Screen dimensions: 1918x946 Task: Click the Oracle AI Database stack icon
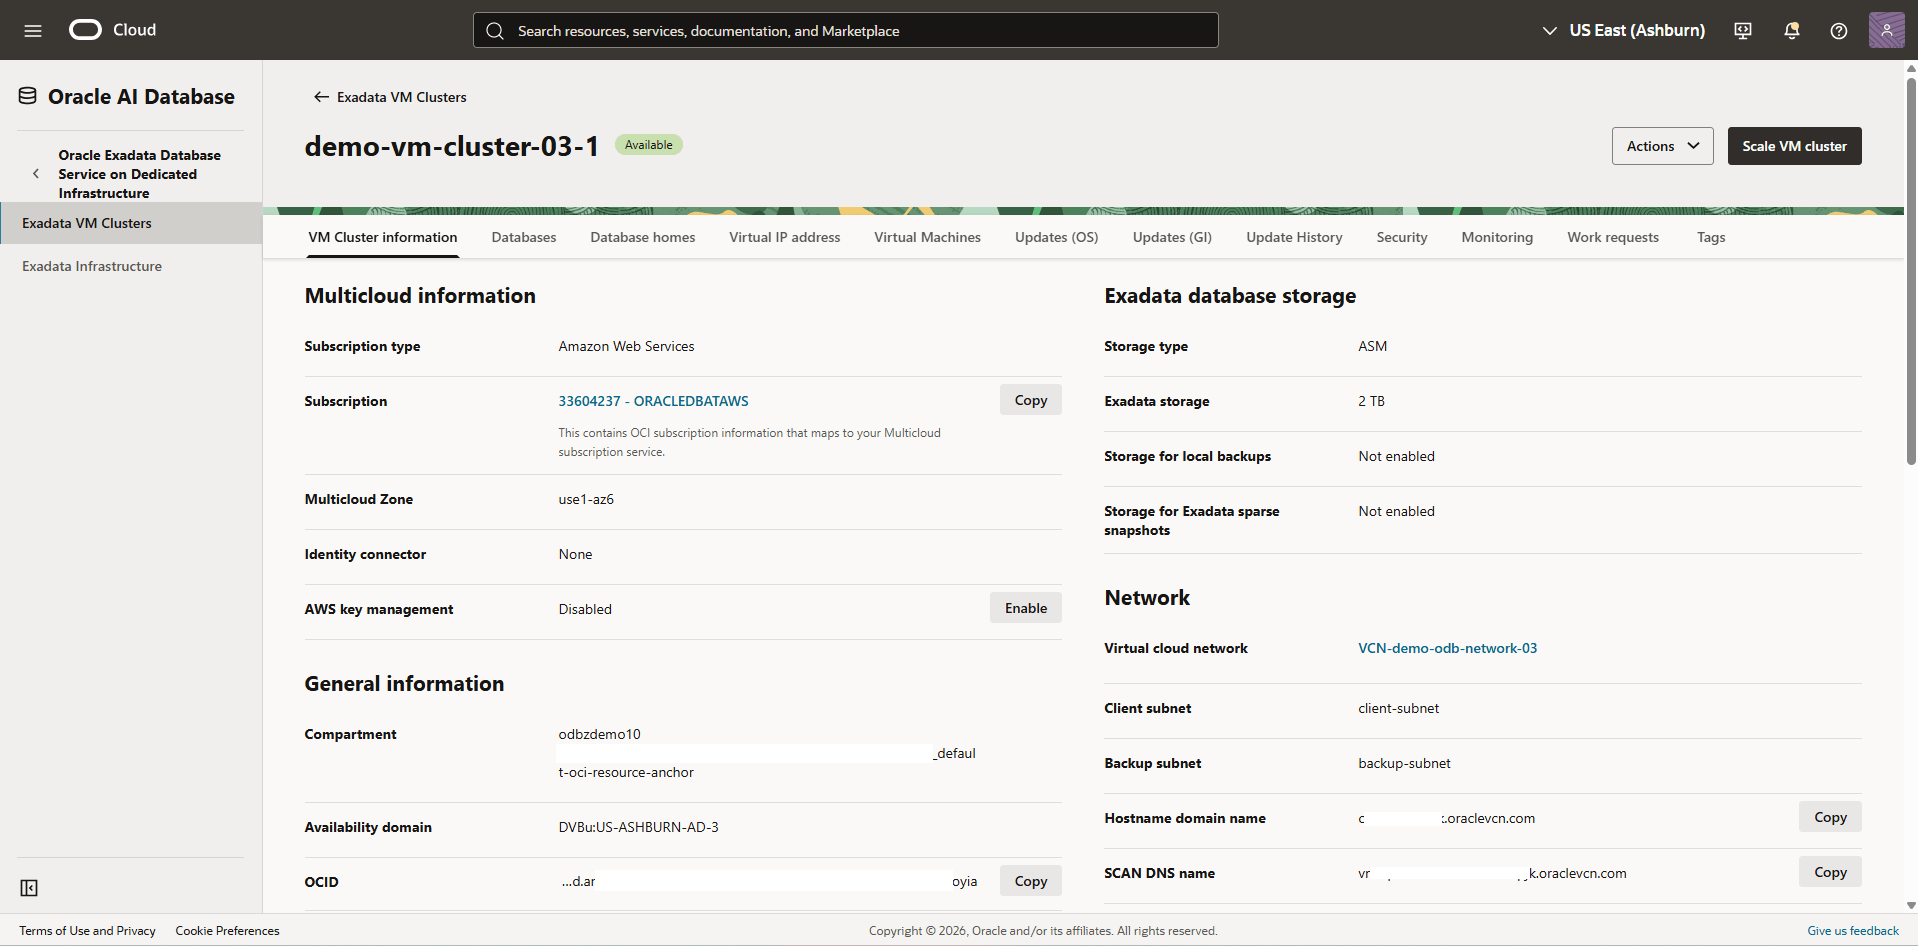[28, 96]
